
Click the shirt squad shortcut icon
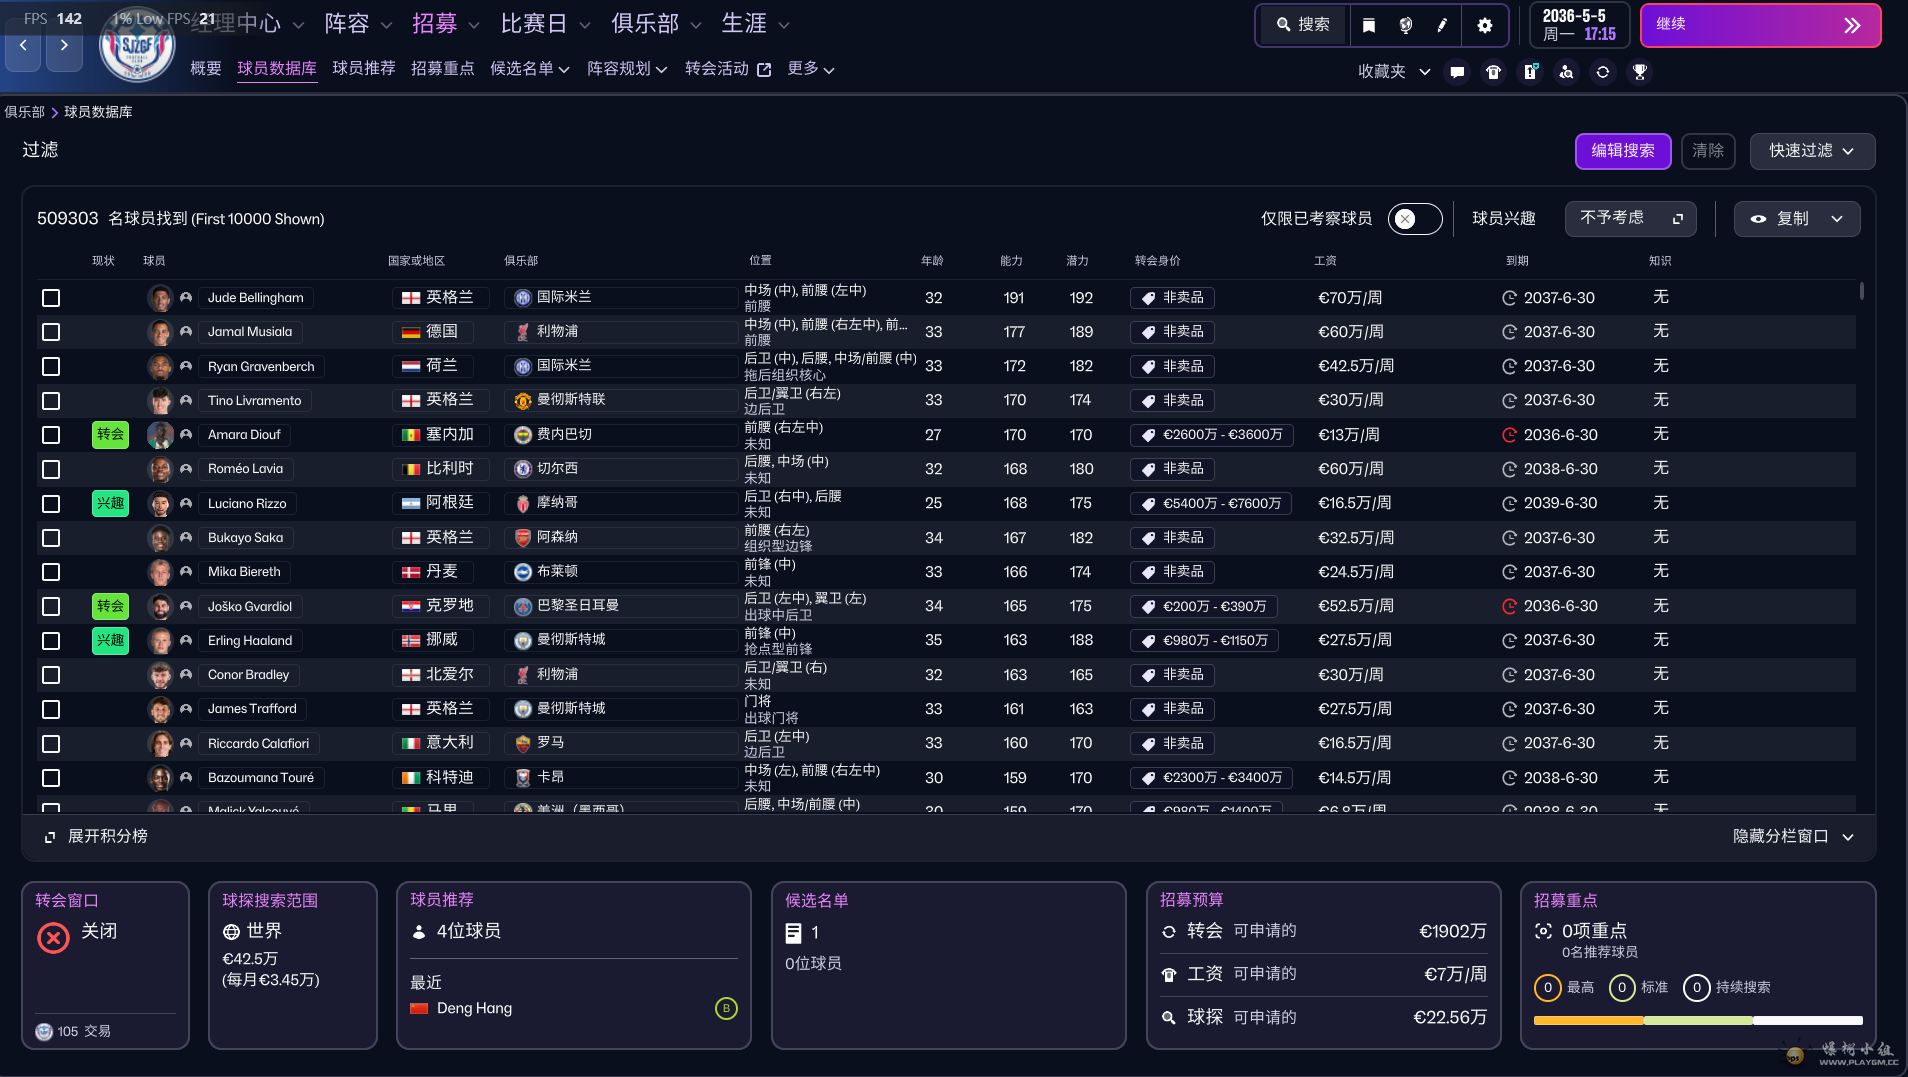click(x=1493, y=72)
